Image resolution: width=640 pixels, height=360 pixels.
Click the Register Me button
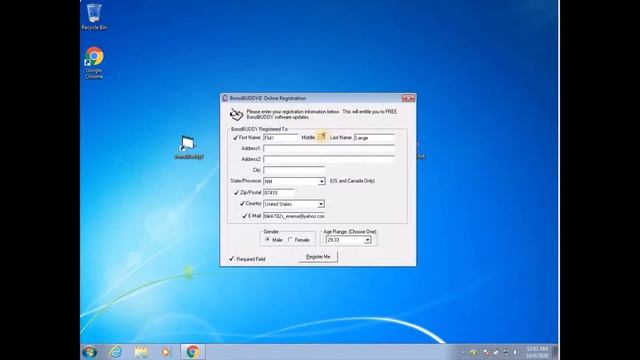(318, 257)
